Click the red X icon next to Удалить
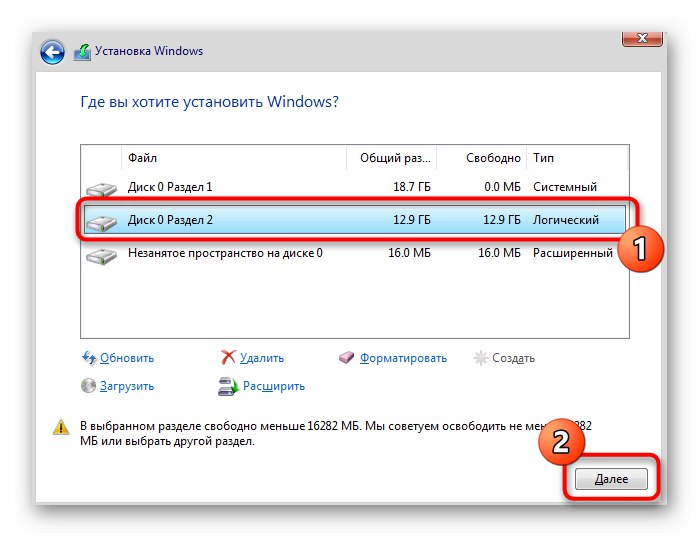 [228, 357]
